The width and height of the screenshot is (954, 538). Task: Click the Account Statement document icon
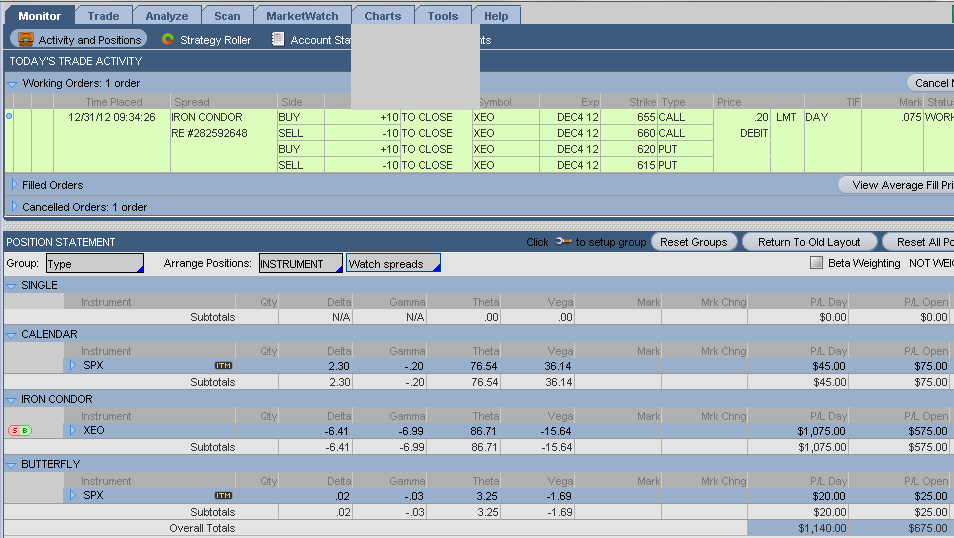click(275, 40)
